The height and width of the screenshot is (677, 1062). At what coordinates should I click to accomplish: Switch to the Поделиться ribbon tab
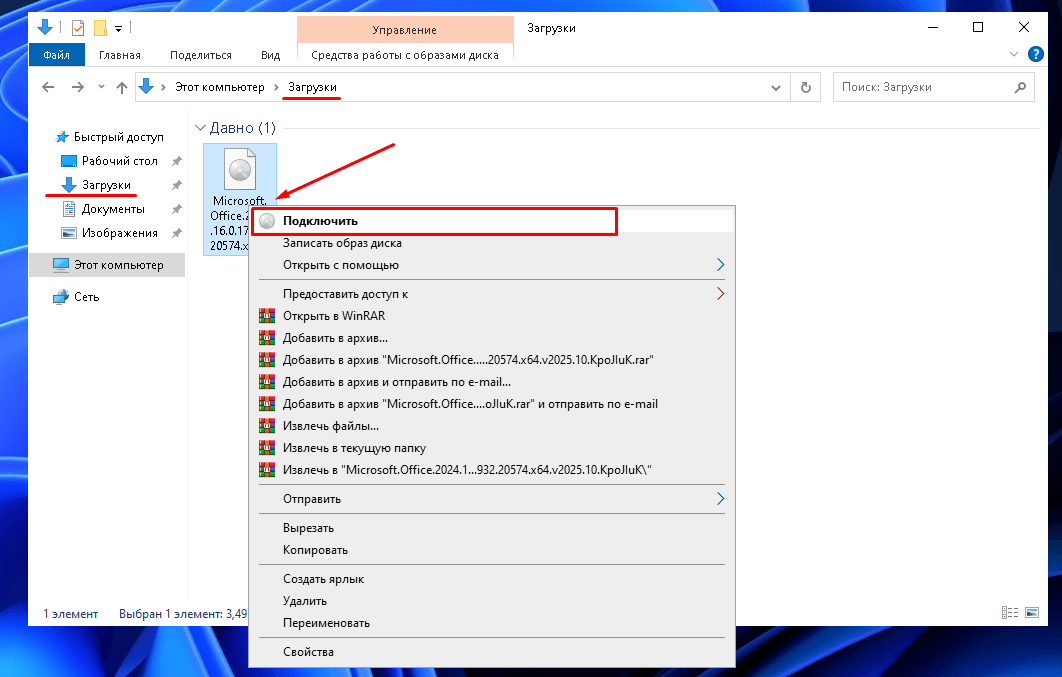[x=200, y=55]
